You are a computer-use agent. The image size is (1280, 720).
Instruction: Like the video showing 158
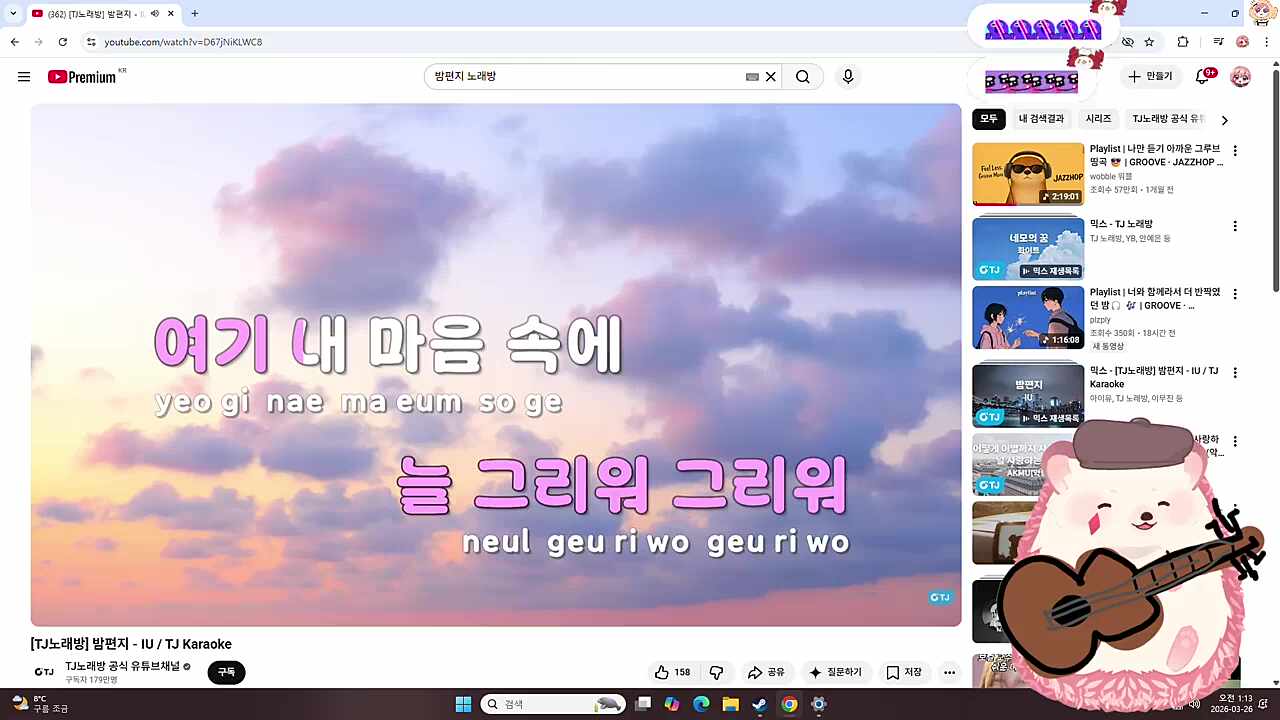(x=672, y=673)
